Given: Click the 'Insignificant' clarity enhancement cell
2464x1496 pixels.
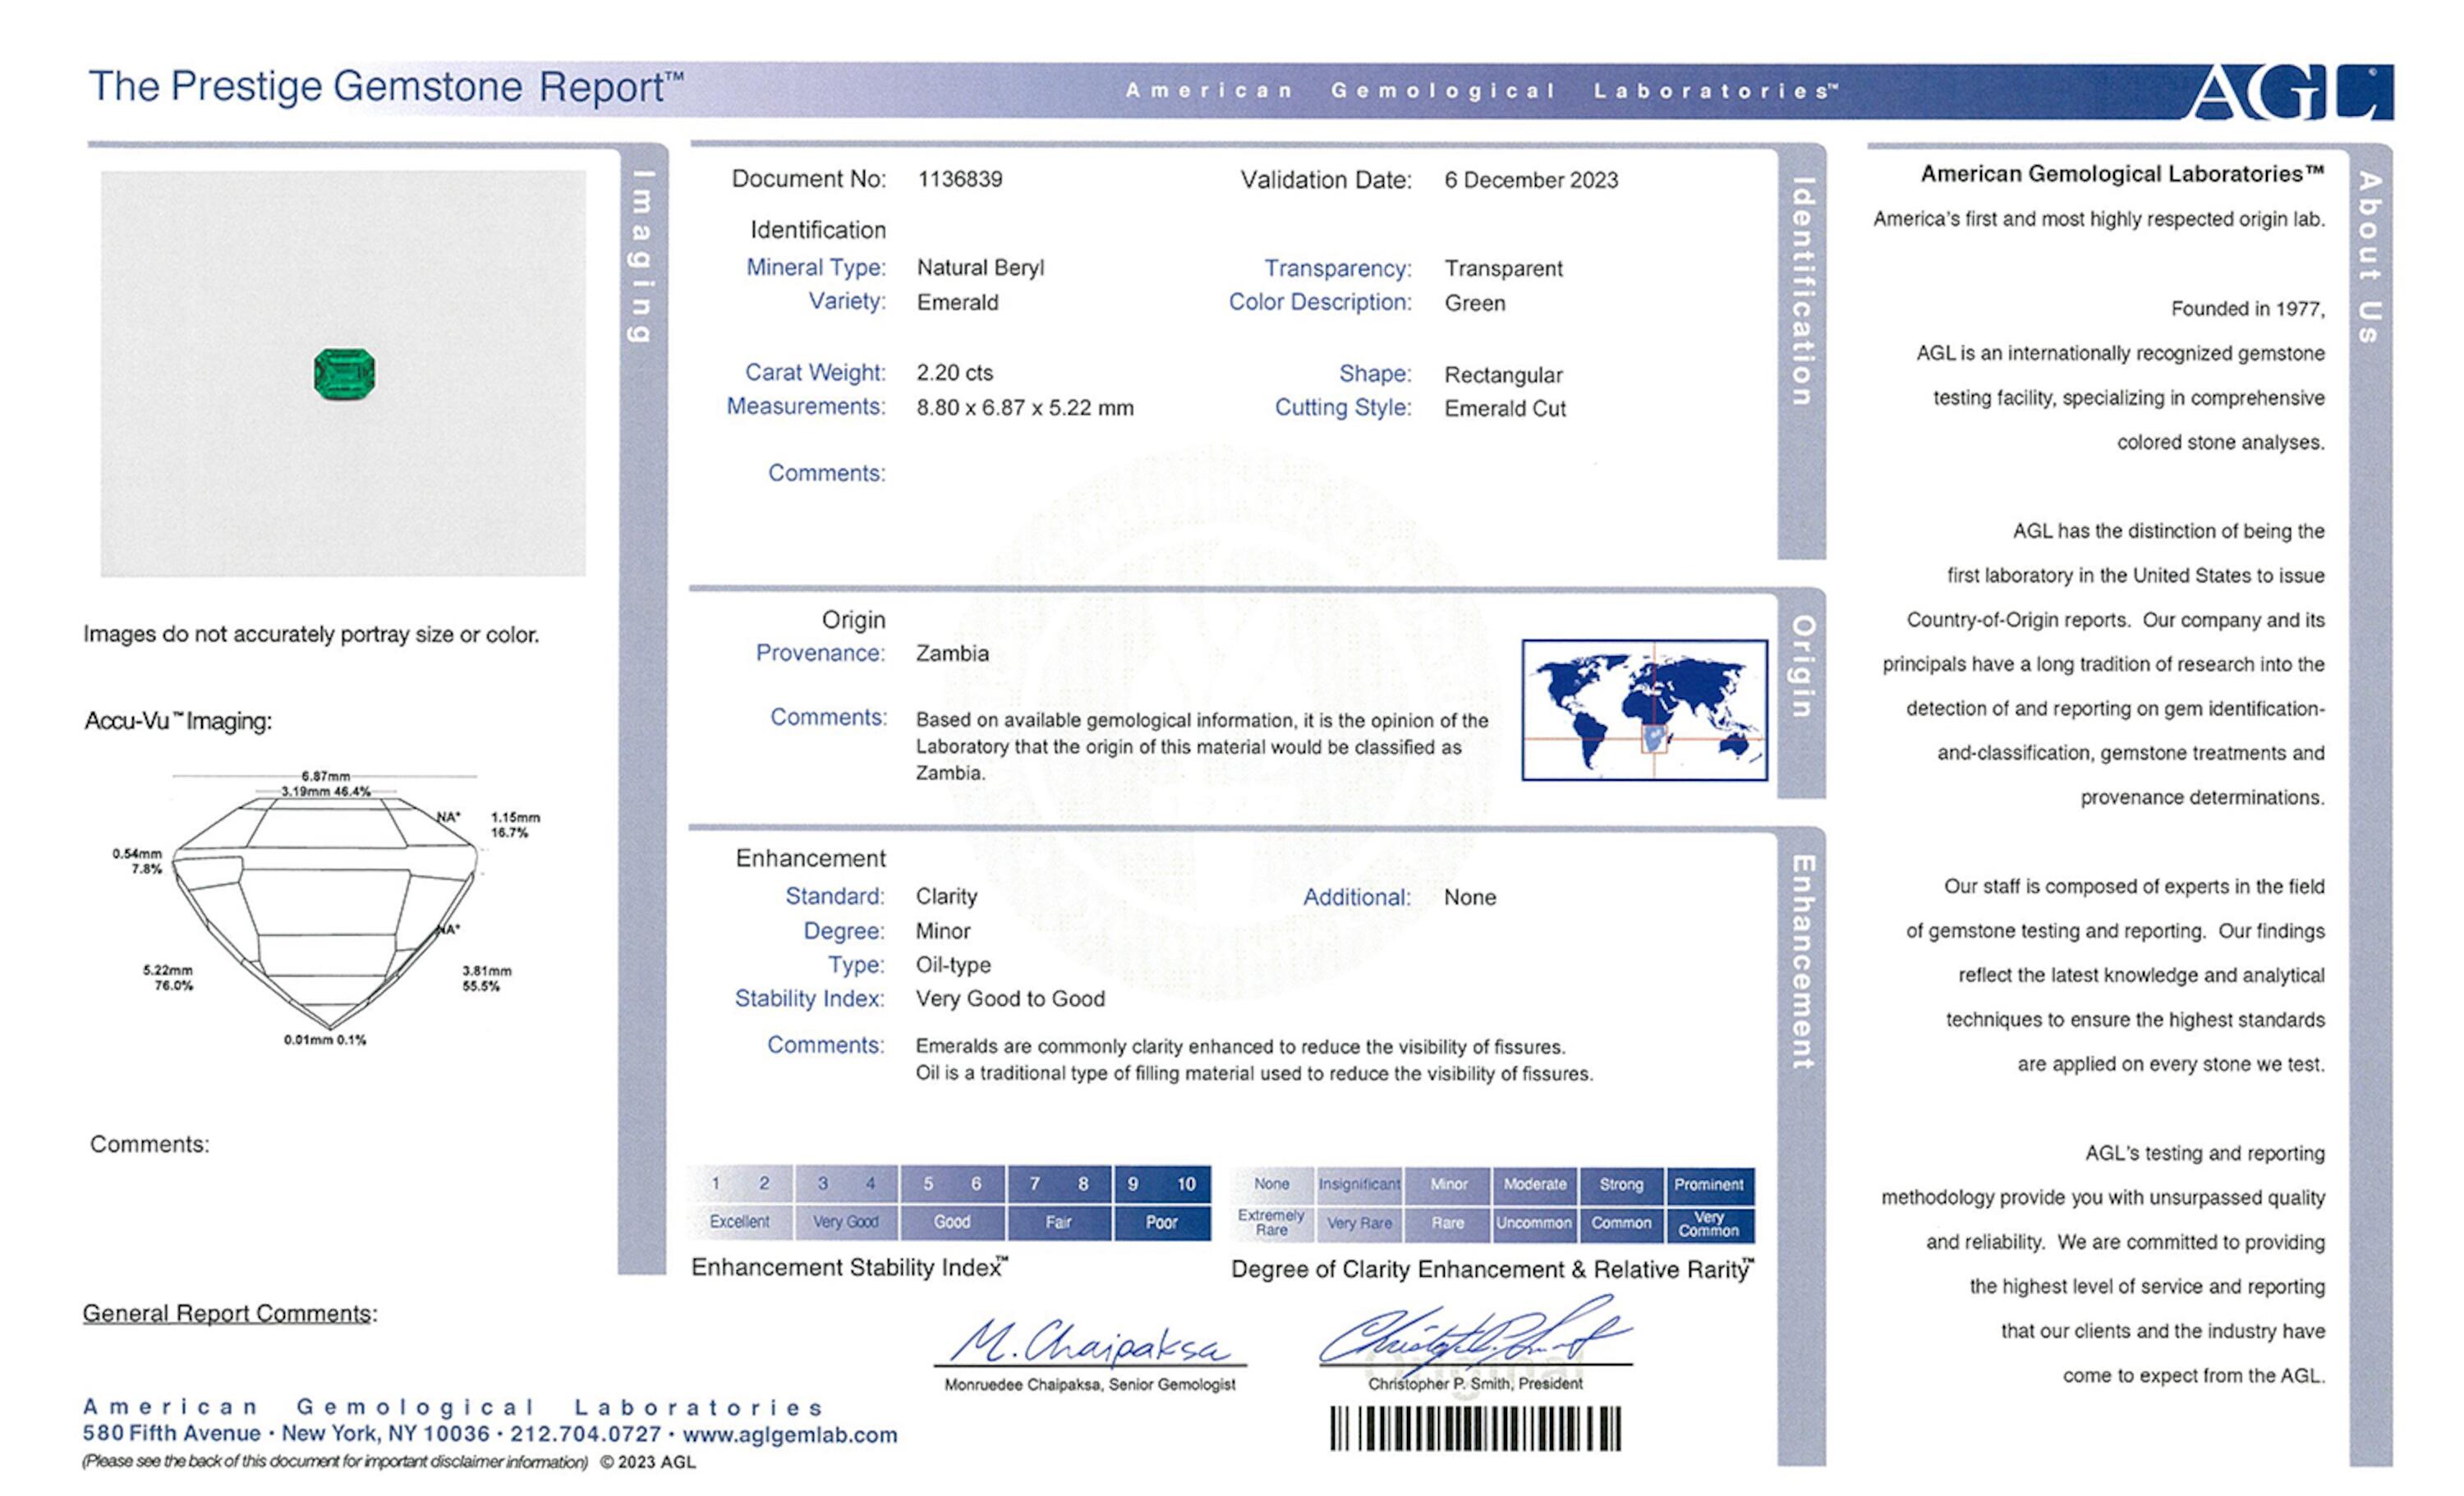Looking at the screenshot, I should [x=1360, y=1184].
